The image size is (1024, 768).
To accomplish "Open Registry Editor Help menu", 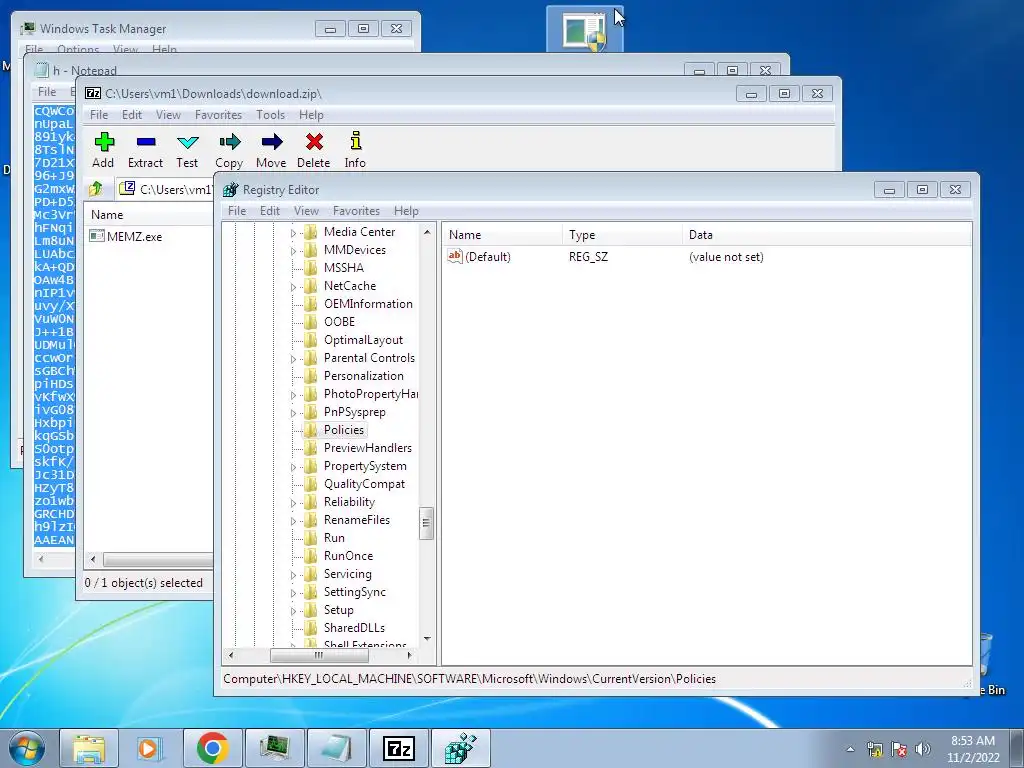I will coord(406,211).
